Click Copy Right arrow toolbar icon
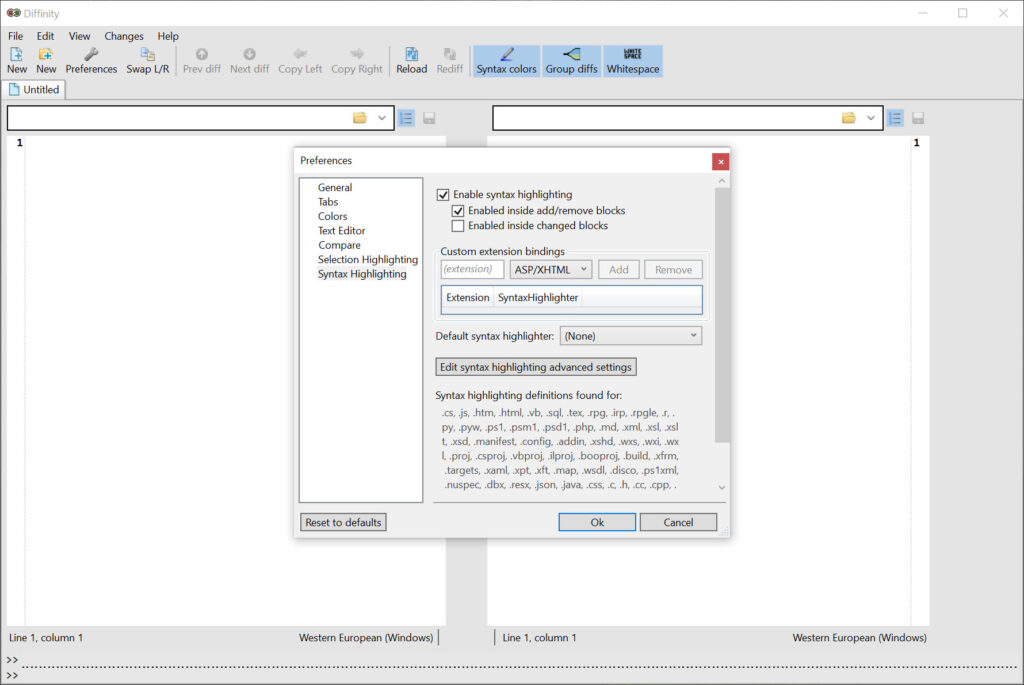1024x685 pixels. [357, 61]
